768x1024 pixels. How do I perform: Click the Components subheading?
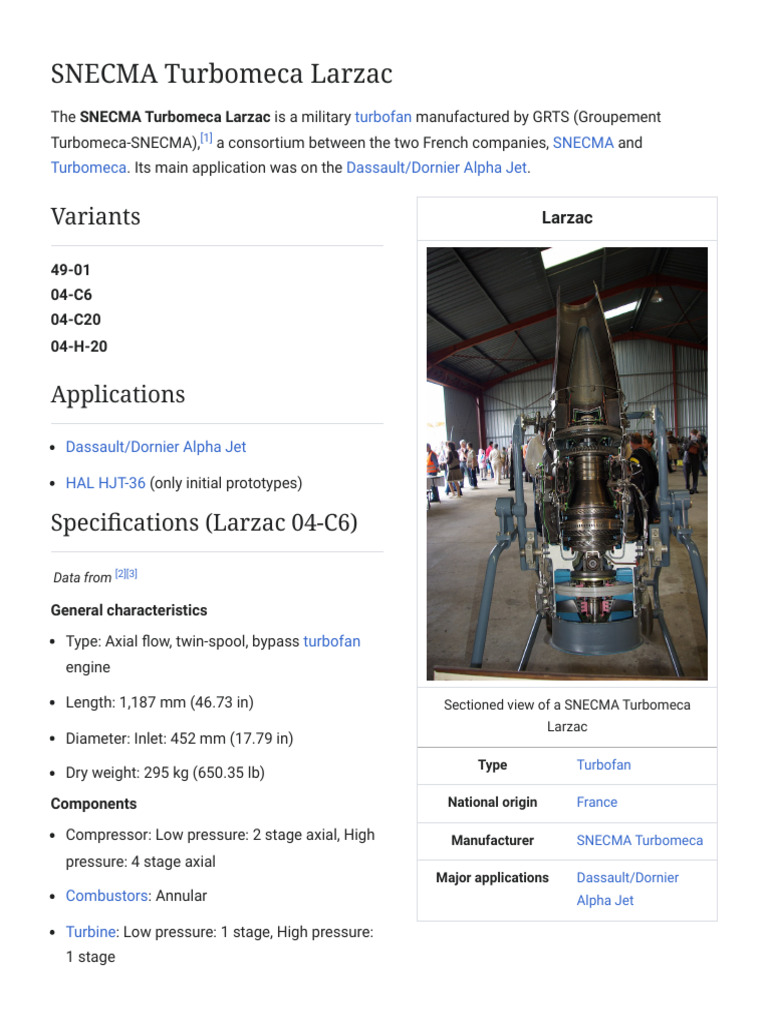(x=94, y=804)
